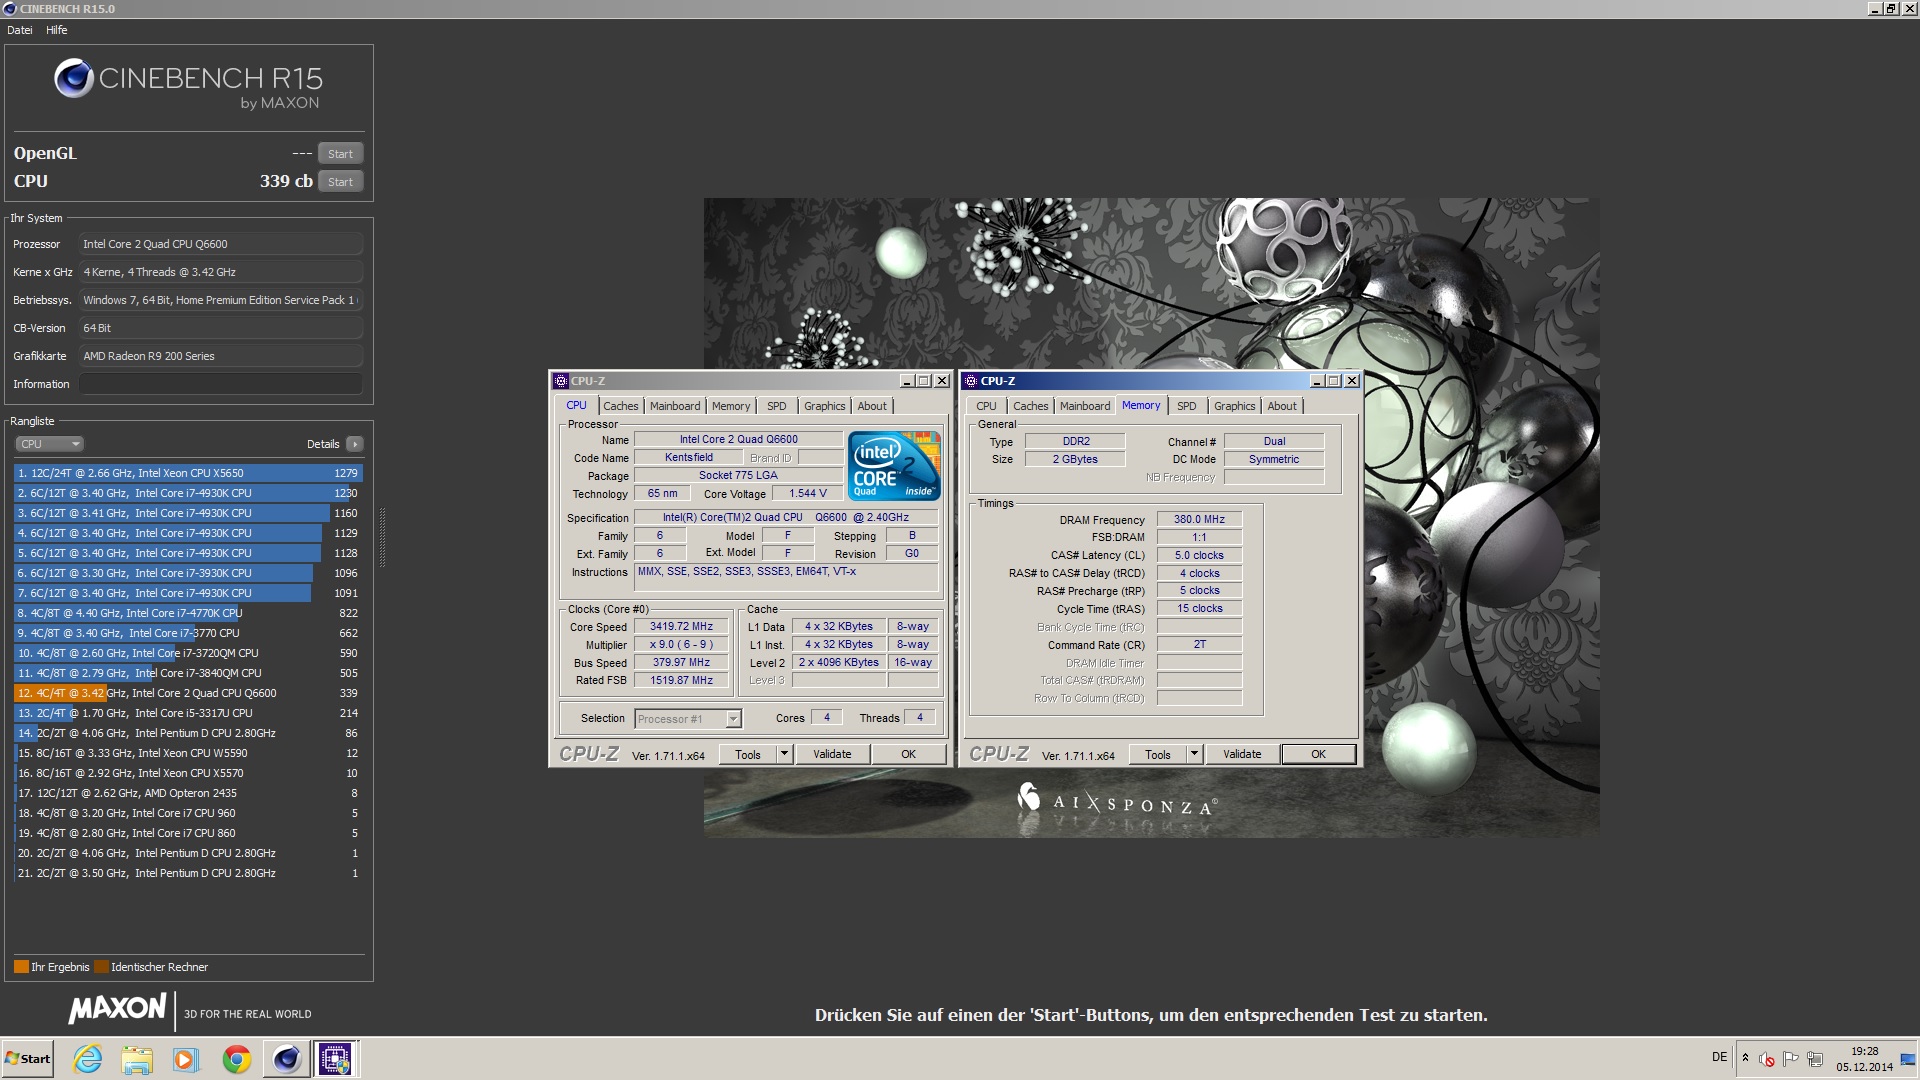Expand Tools dropdown arrow in right CPU-Z
The height and width of the screenshot is (1080, 1920).
click(x=1195, y=755)
